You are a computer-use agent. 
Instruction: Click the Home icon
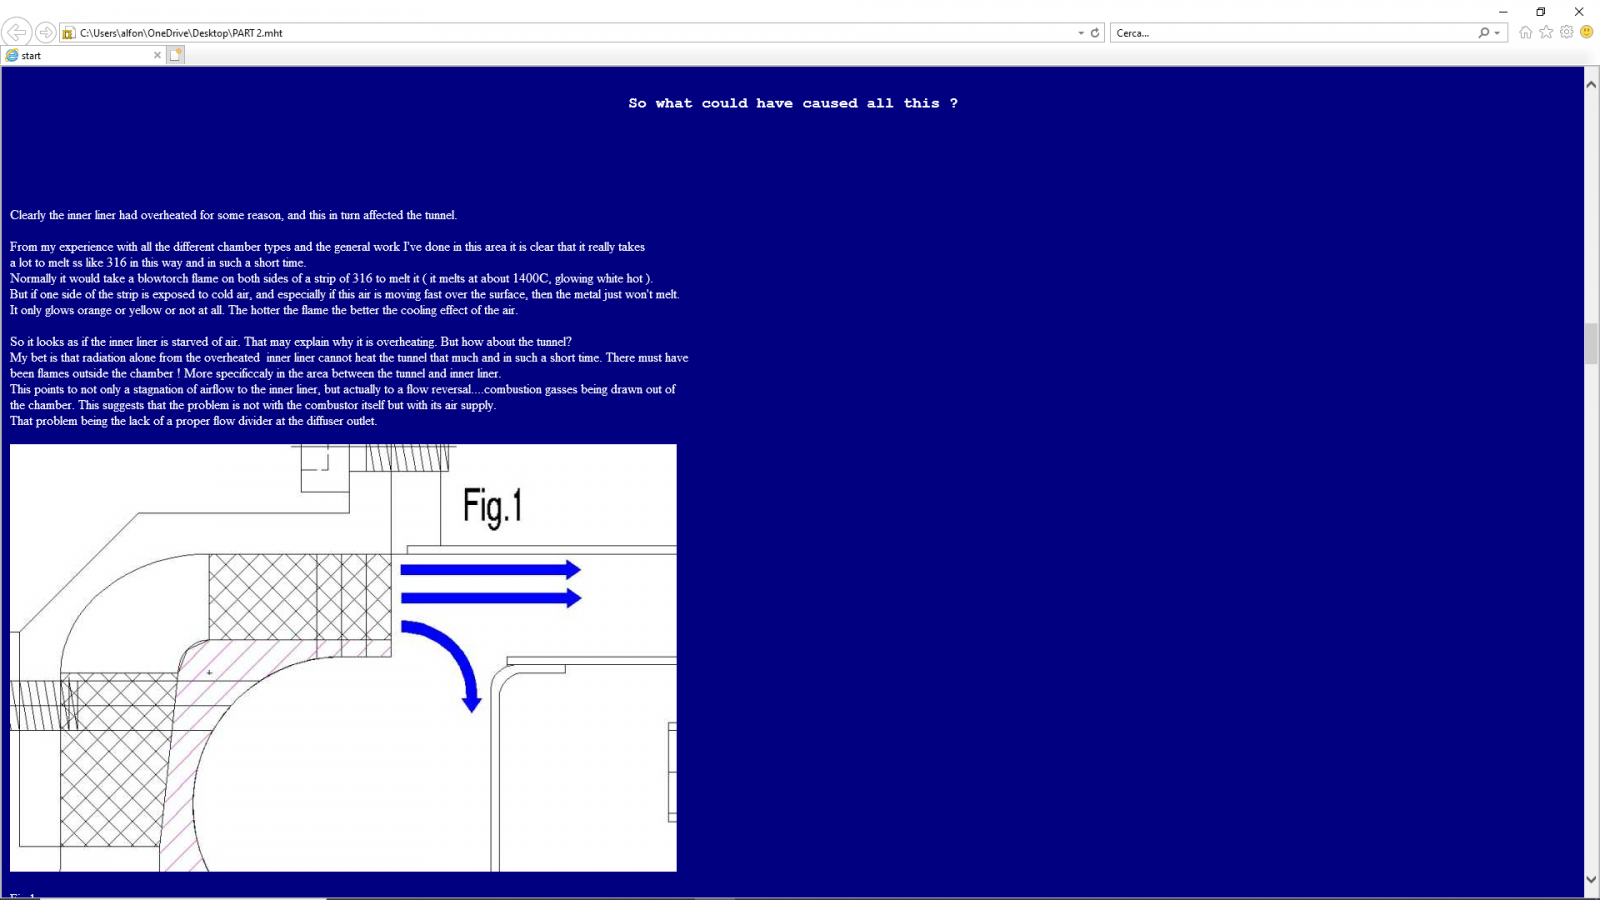(x=1526, y=32)
